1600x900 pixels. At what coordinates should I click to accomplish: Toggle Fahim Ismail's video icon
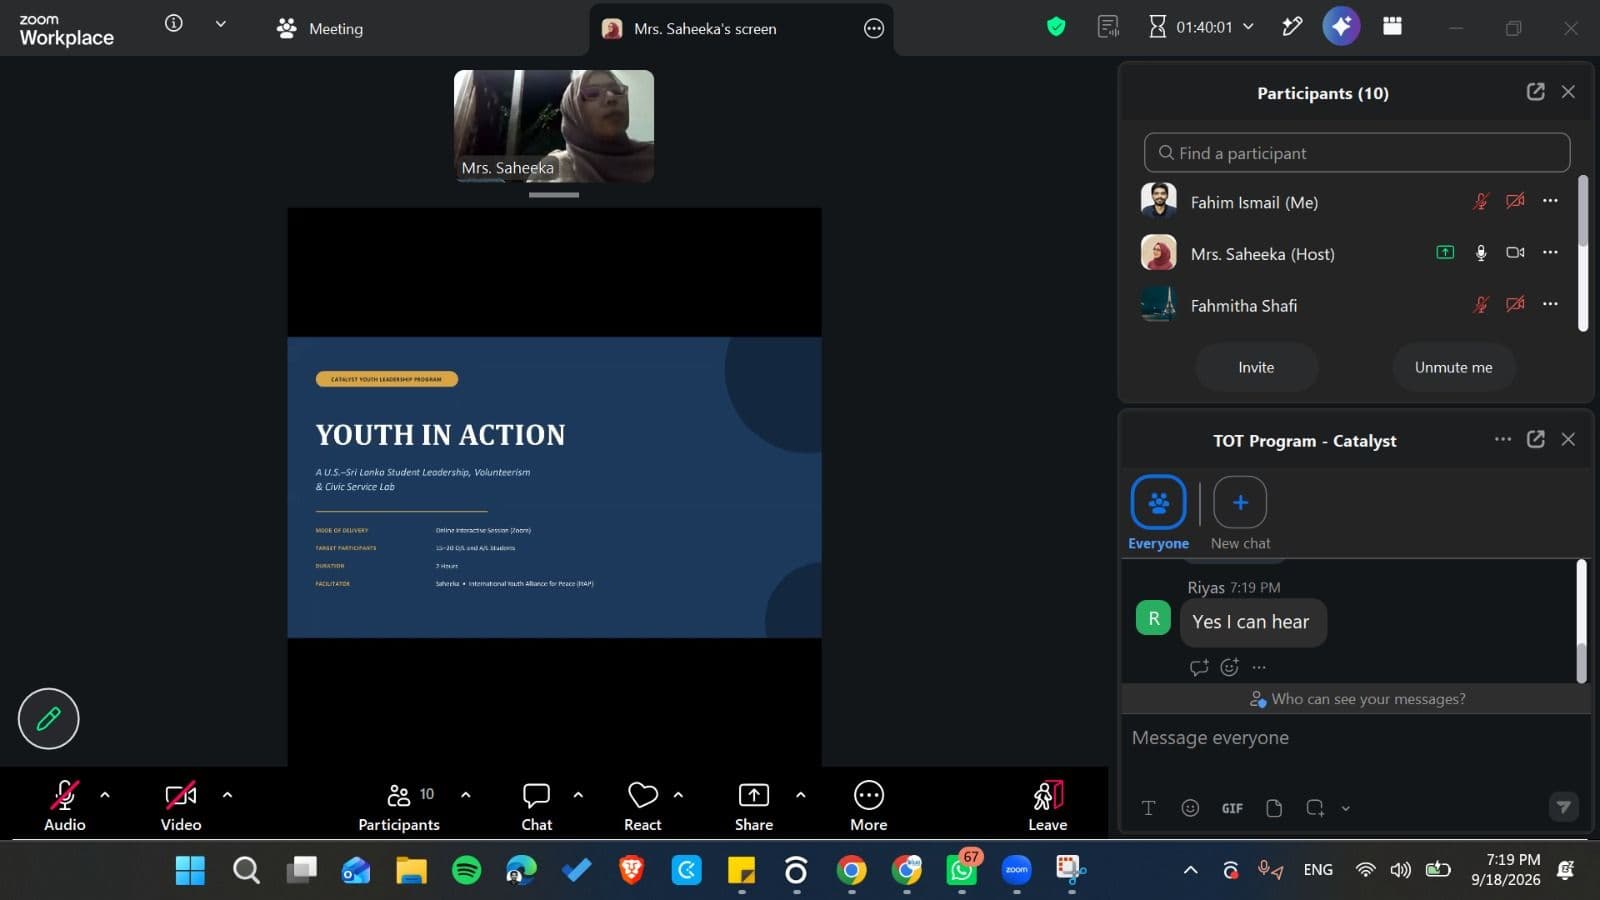click(1516, 201)
